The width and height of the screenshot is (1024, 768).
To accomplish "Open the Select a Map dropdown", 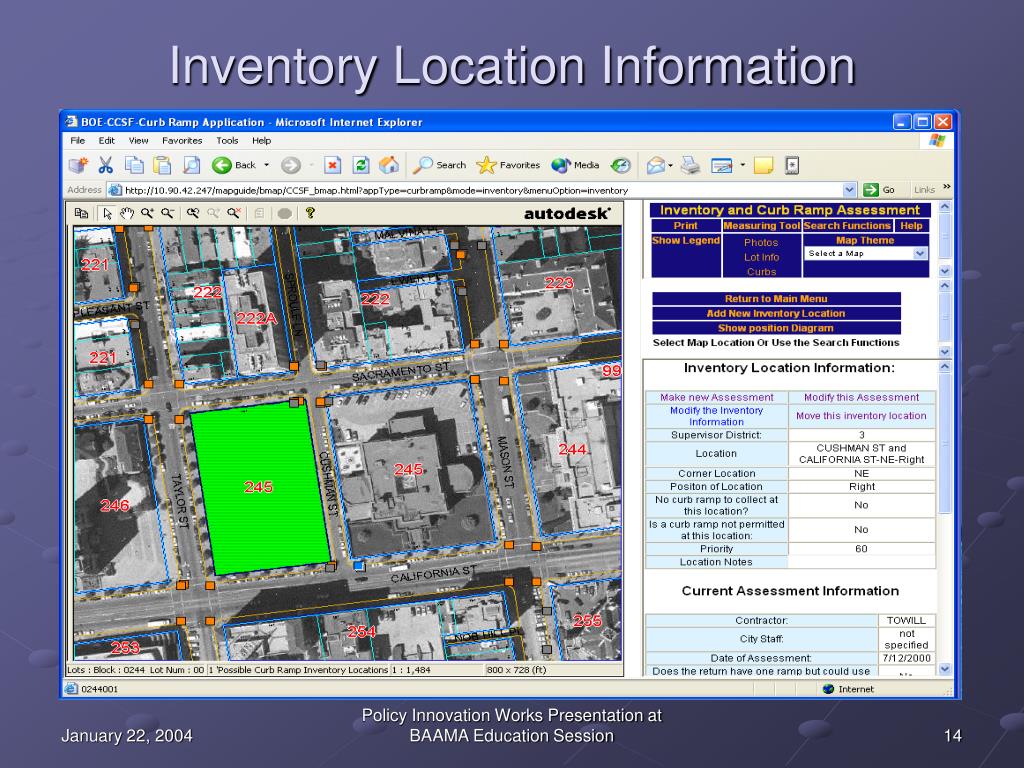I will pos(866,253).
